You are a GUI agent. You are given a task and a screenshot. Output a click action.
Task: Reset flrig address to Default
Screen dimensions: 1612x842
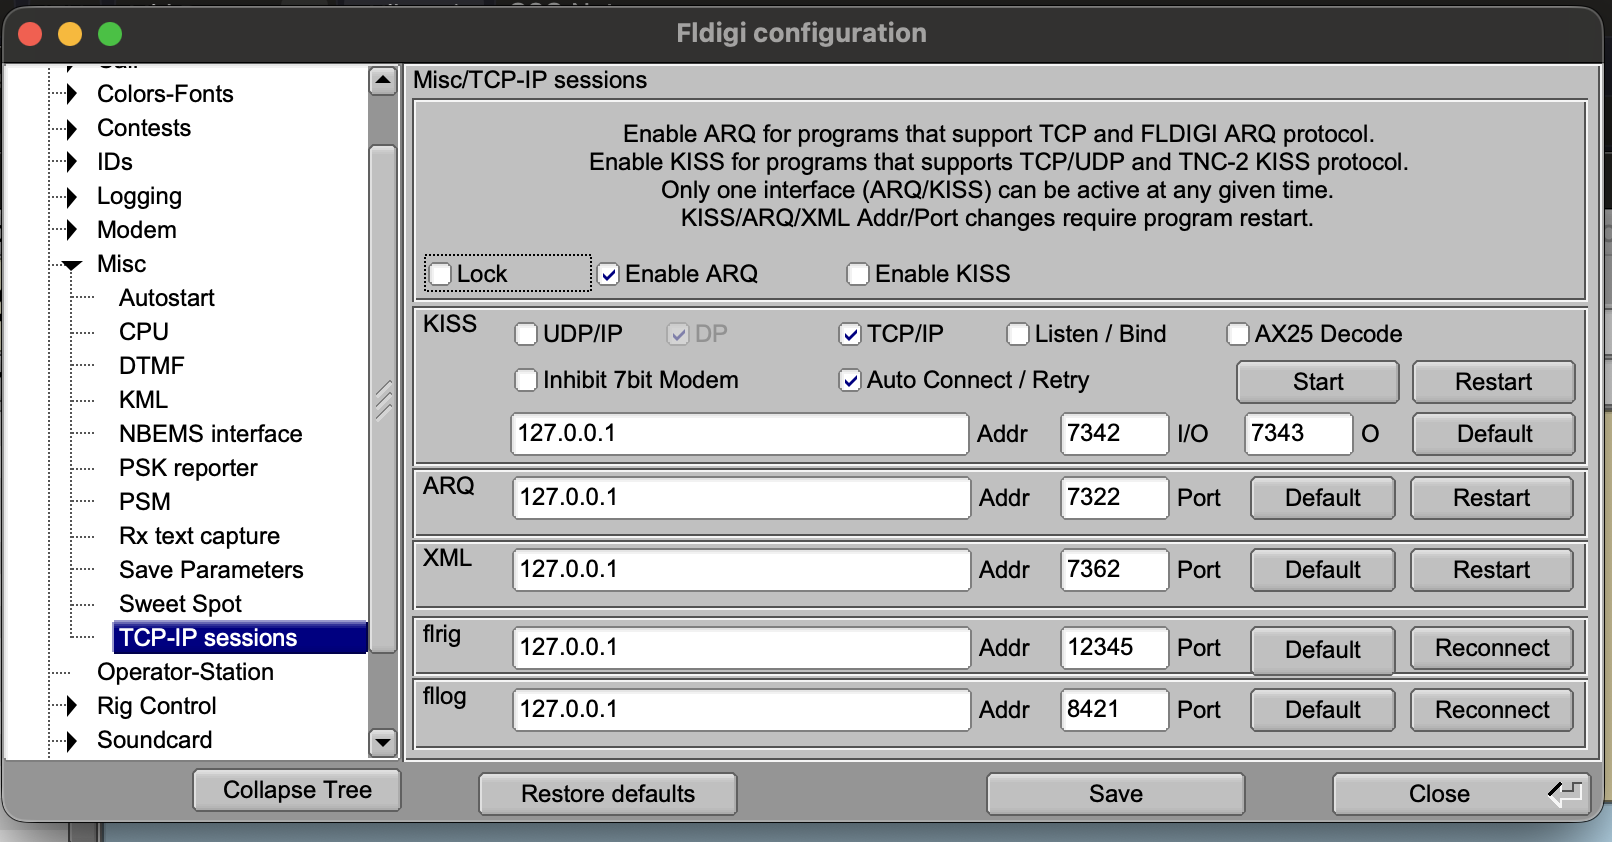point(1322,650)
